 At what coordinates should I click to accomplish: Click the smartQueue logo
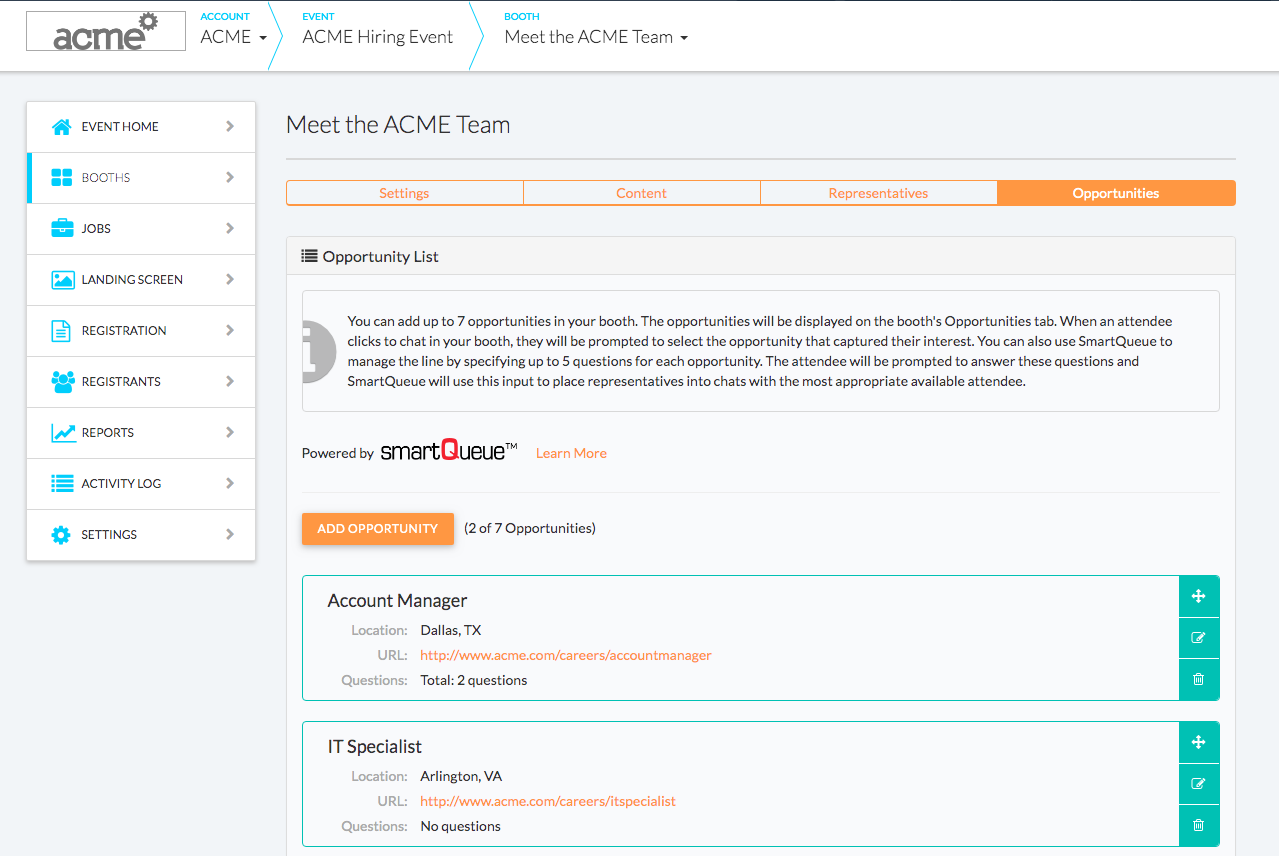[449, 452]
